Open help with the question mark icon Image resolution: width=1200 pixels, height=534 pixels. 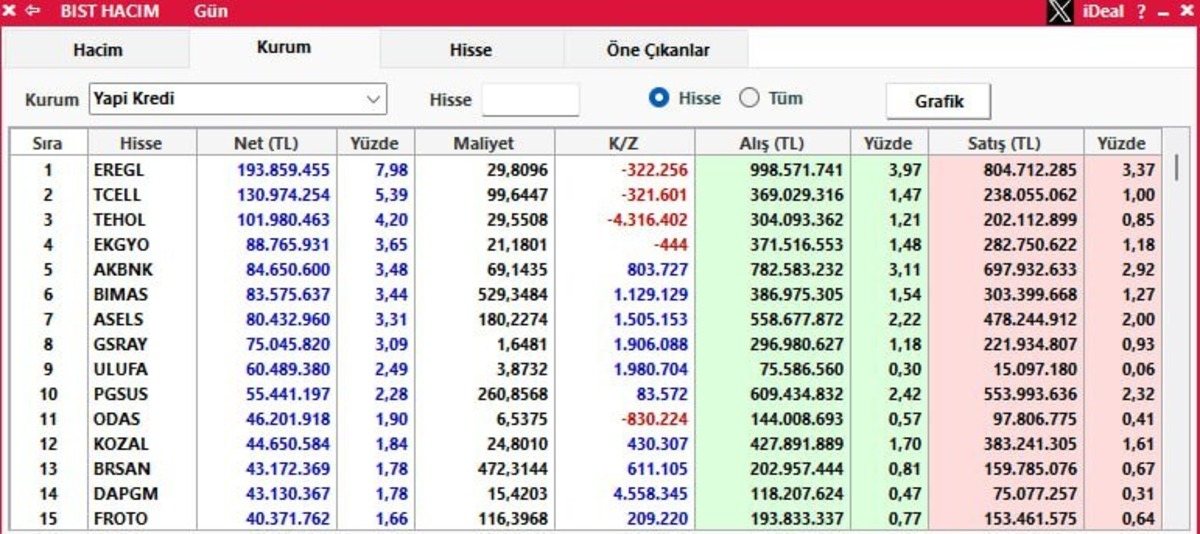pyautogui.click(x=1141, y=12)
